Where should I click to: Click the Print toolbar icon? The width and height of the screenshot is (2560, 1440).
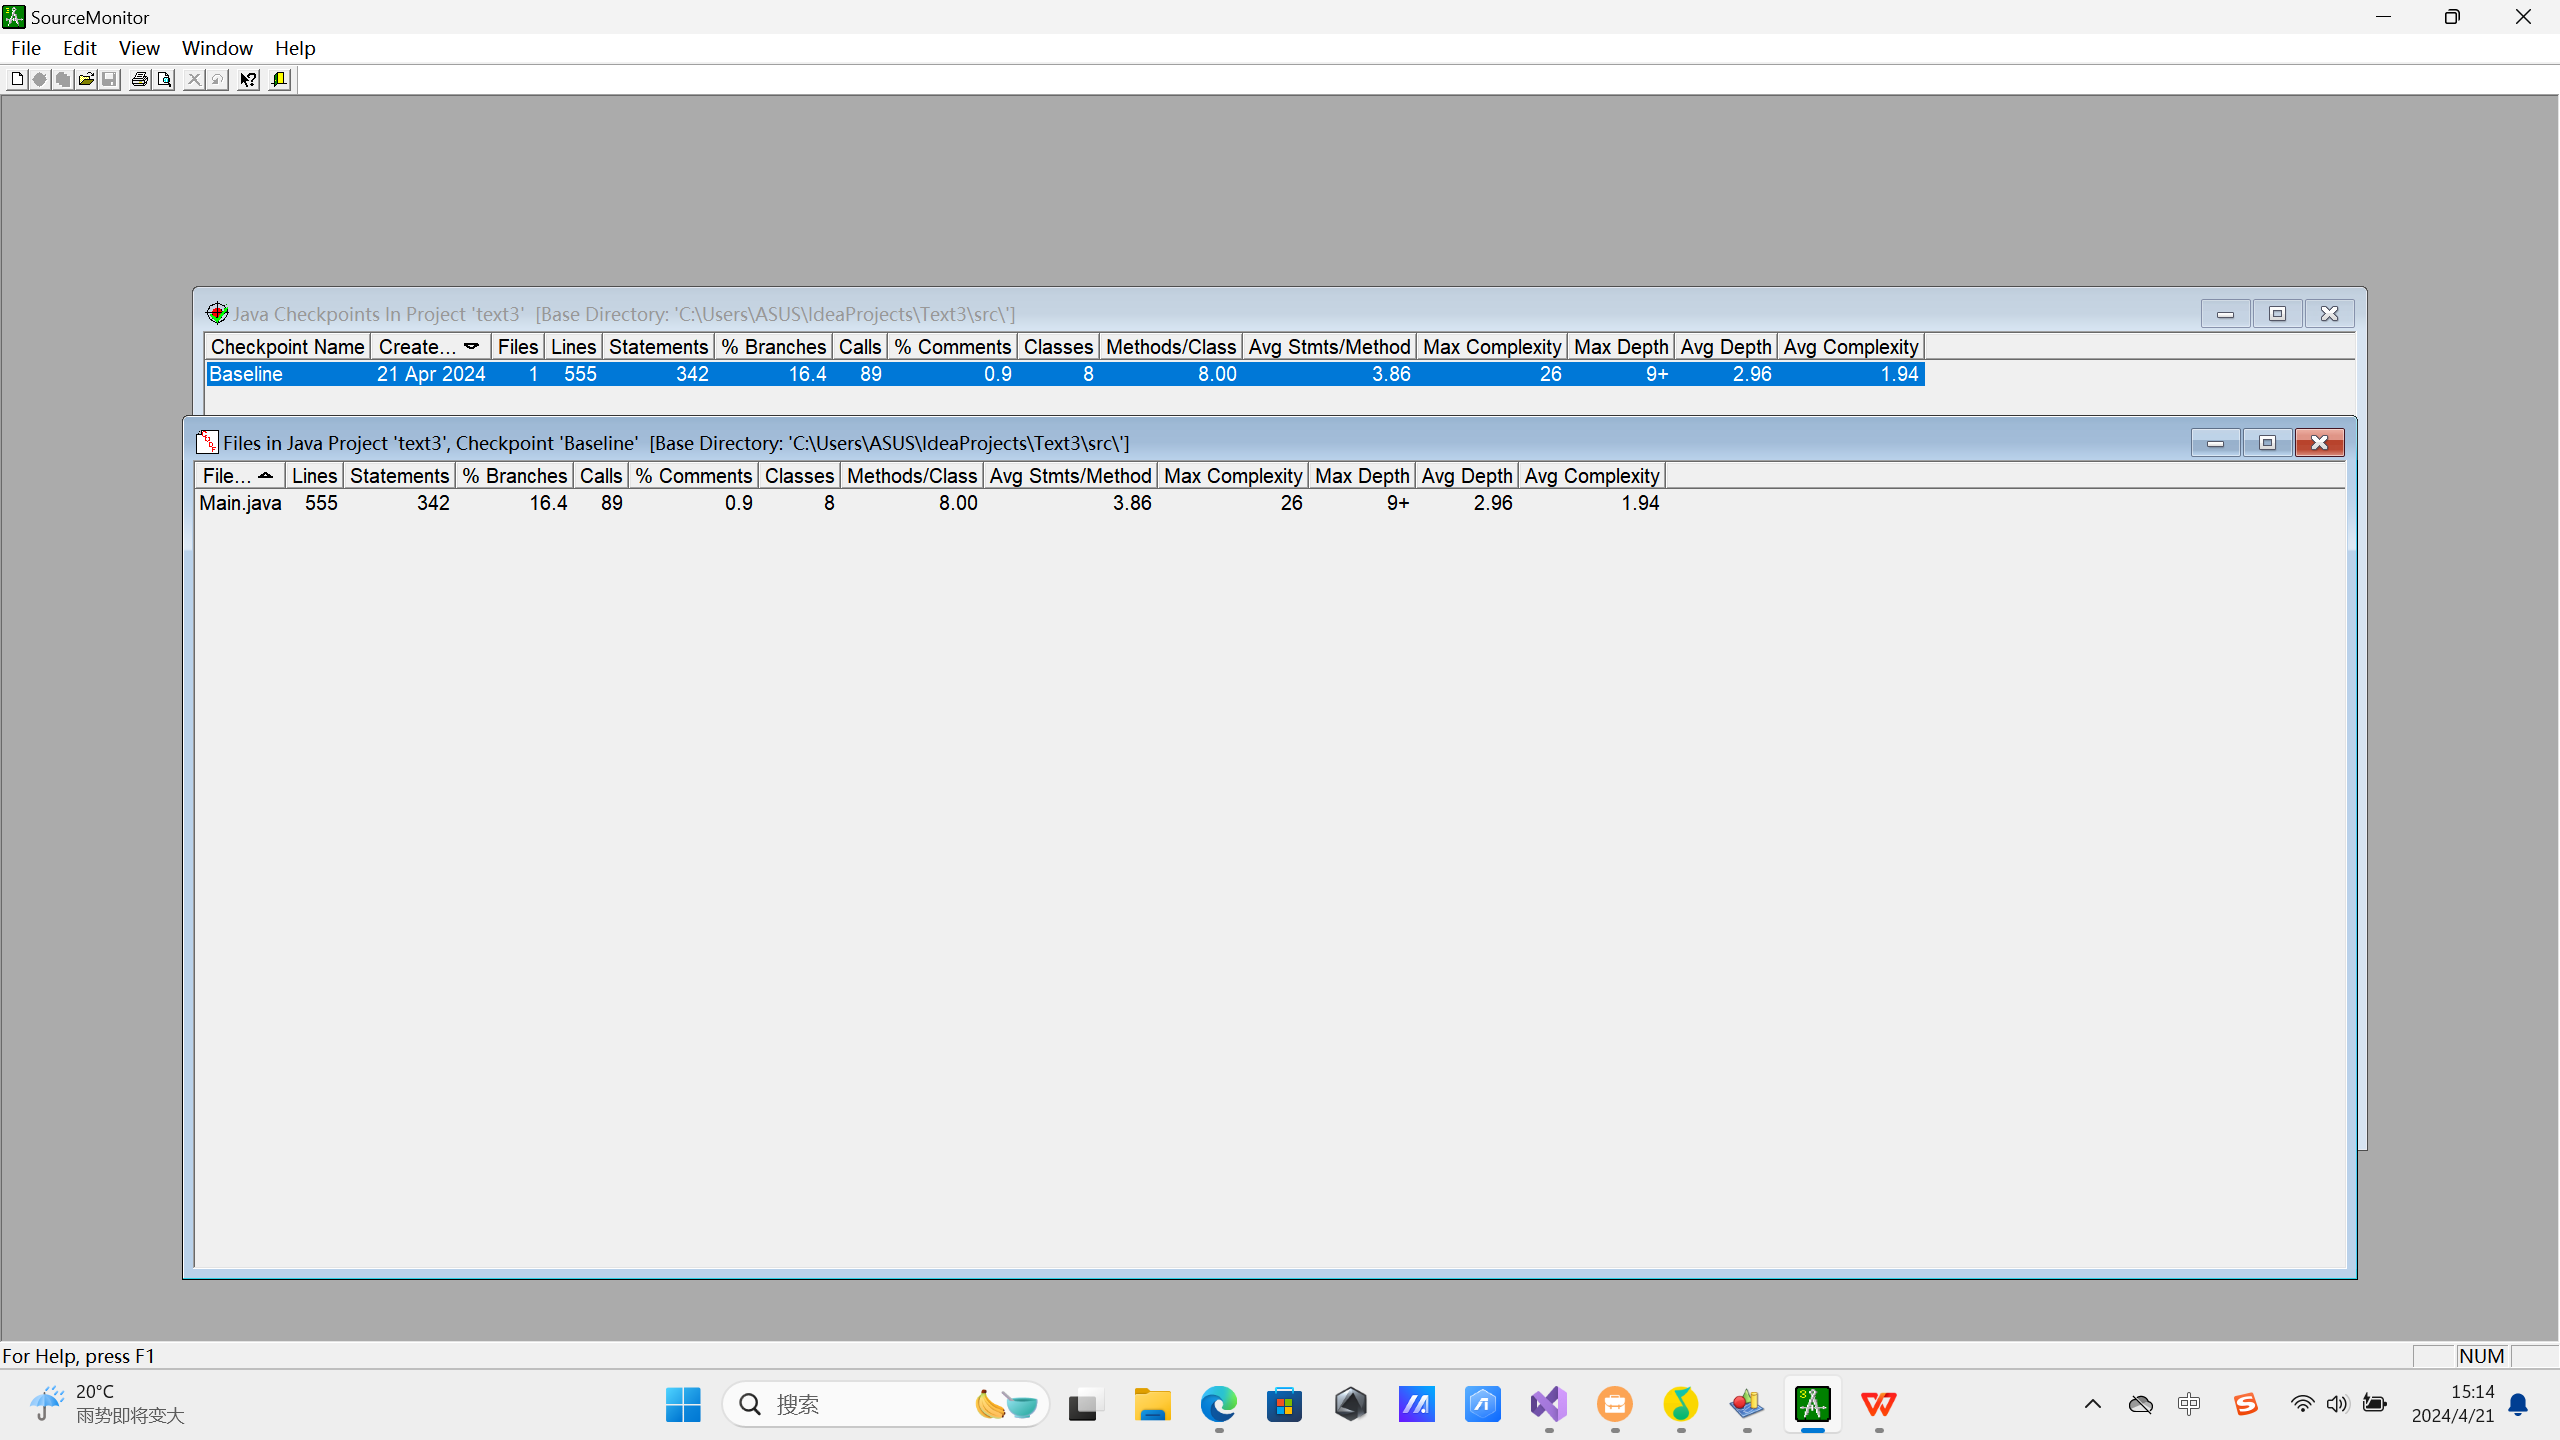[x=140, y=80]
